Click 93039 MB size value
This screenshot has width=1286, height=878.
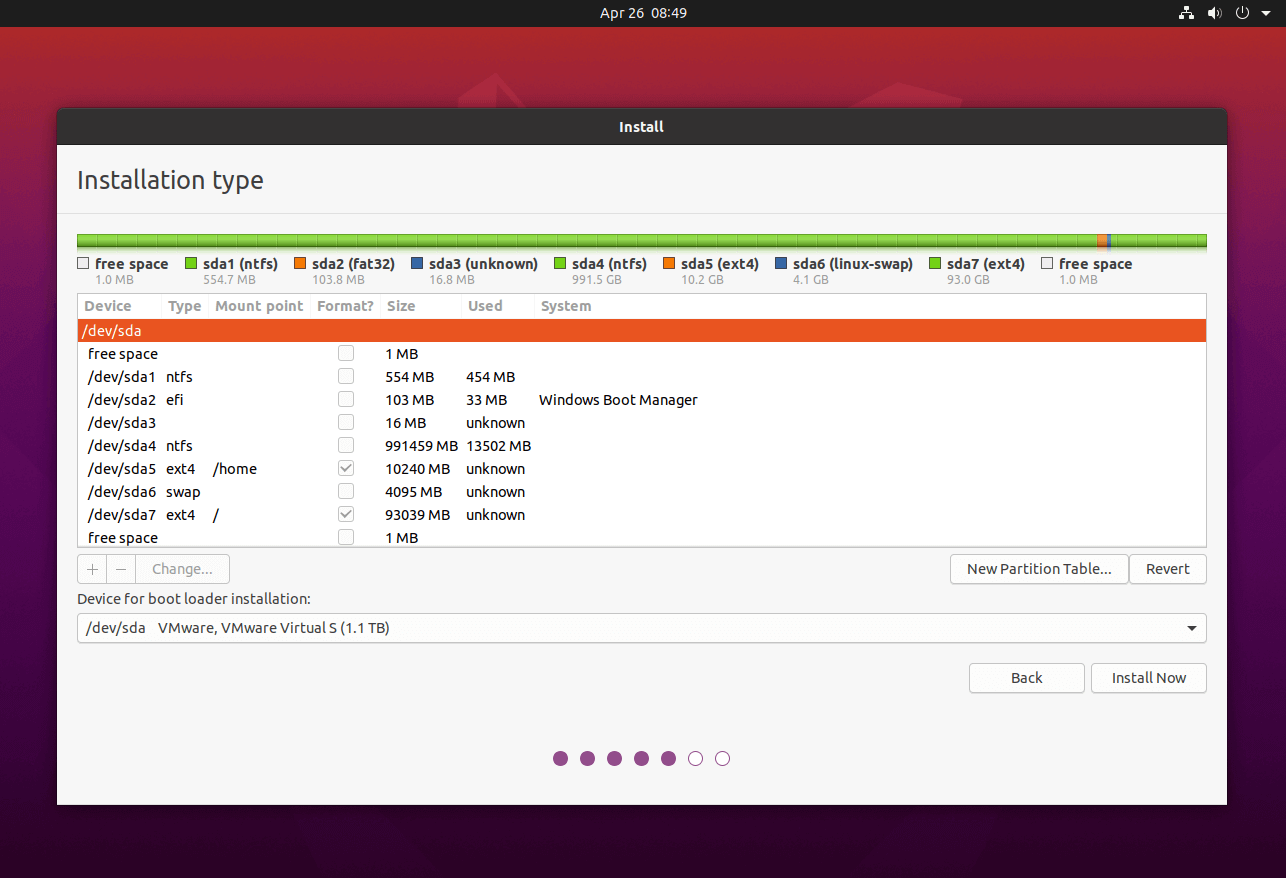[417, 515]
